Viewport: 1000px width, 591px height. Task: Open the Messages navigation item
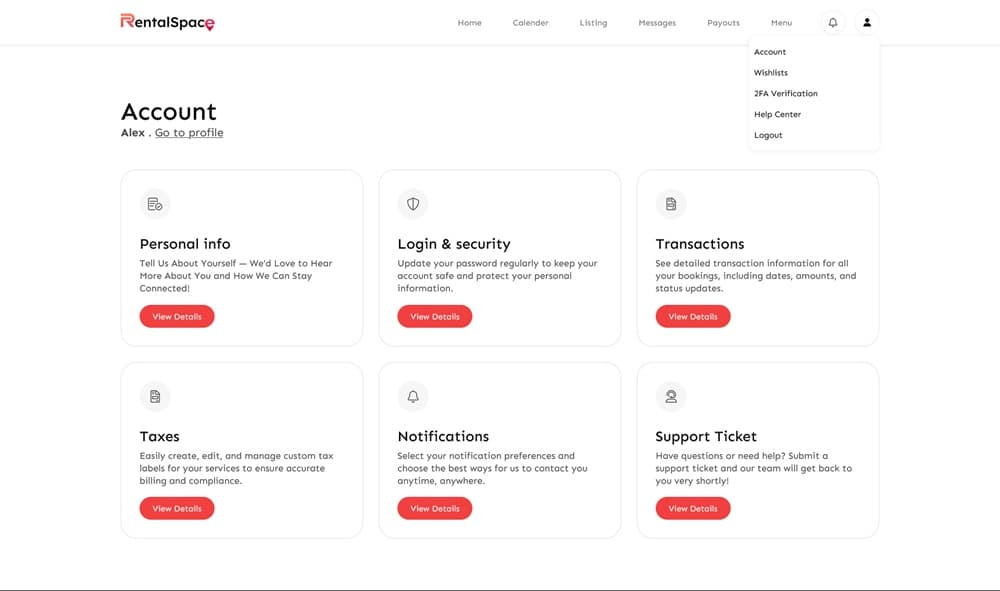[x=657, y=23]
